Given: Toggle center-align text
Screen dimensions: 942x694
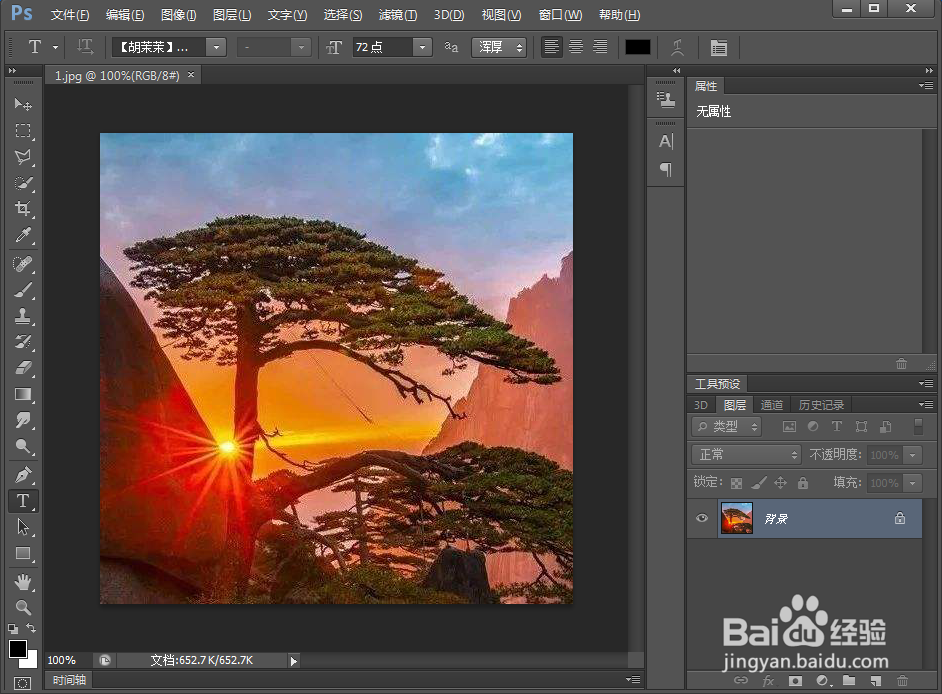Looking at the screenshot, I should [x=576, y=47].
